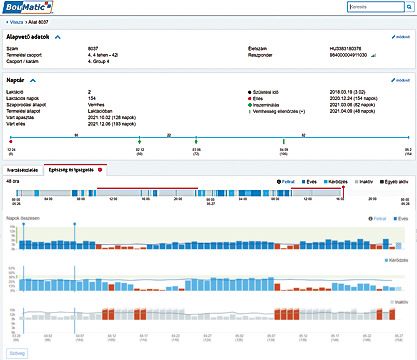Toggle Kérődzés series in the 48-hour legend
Screen dimensions: 417x360
[x=336, y=182]
